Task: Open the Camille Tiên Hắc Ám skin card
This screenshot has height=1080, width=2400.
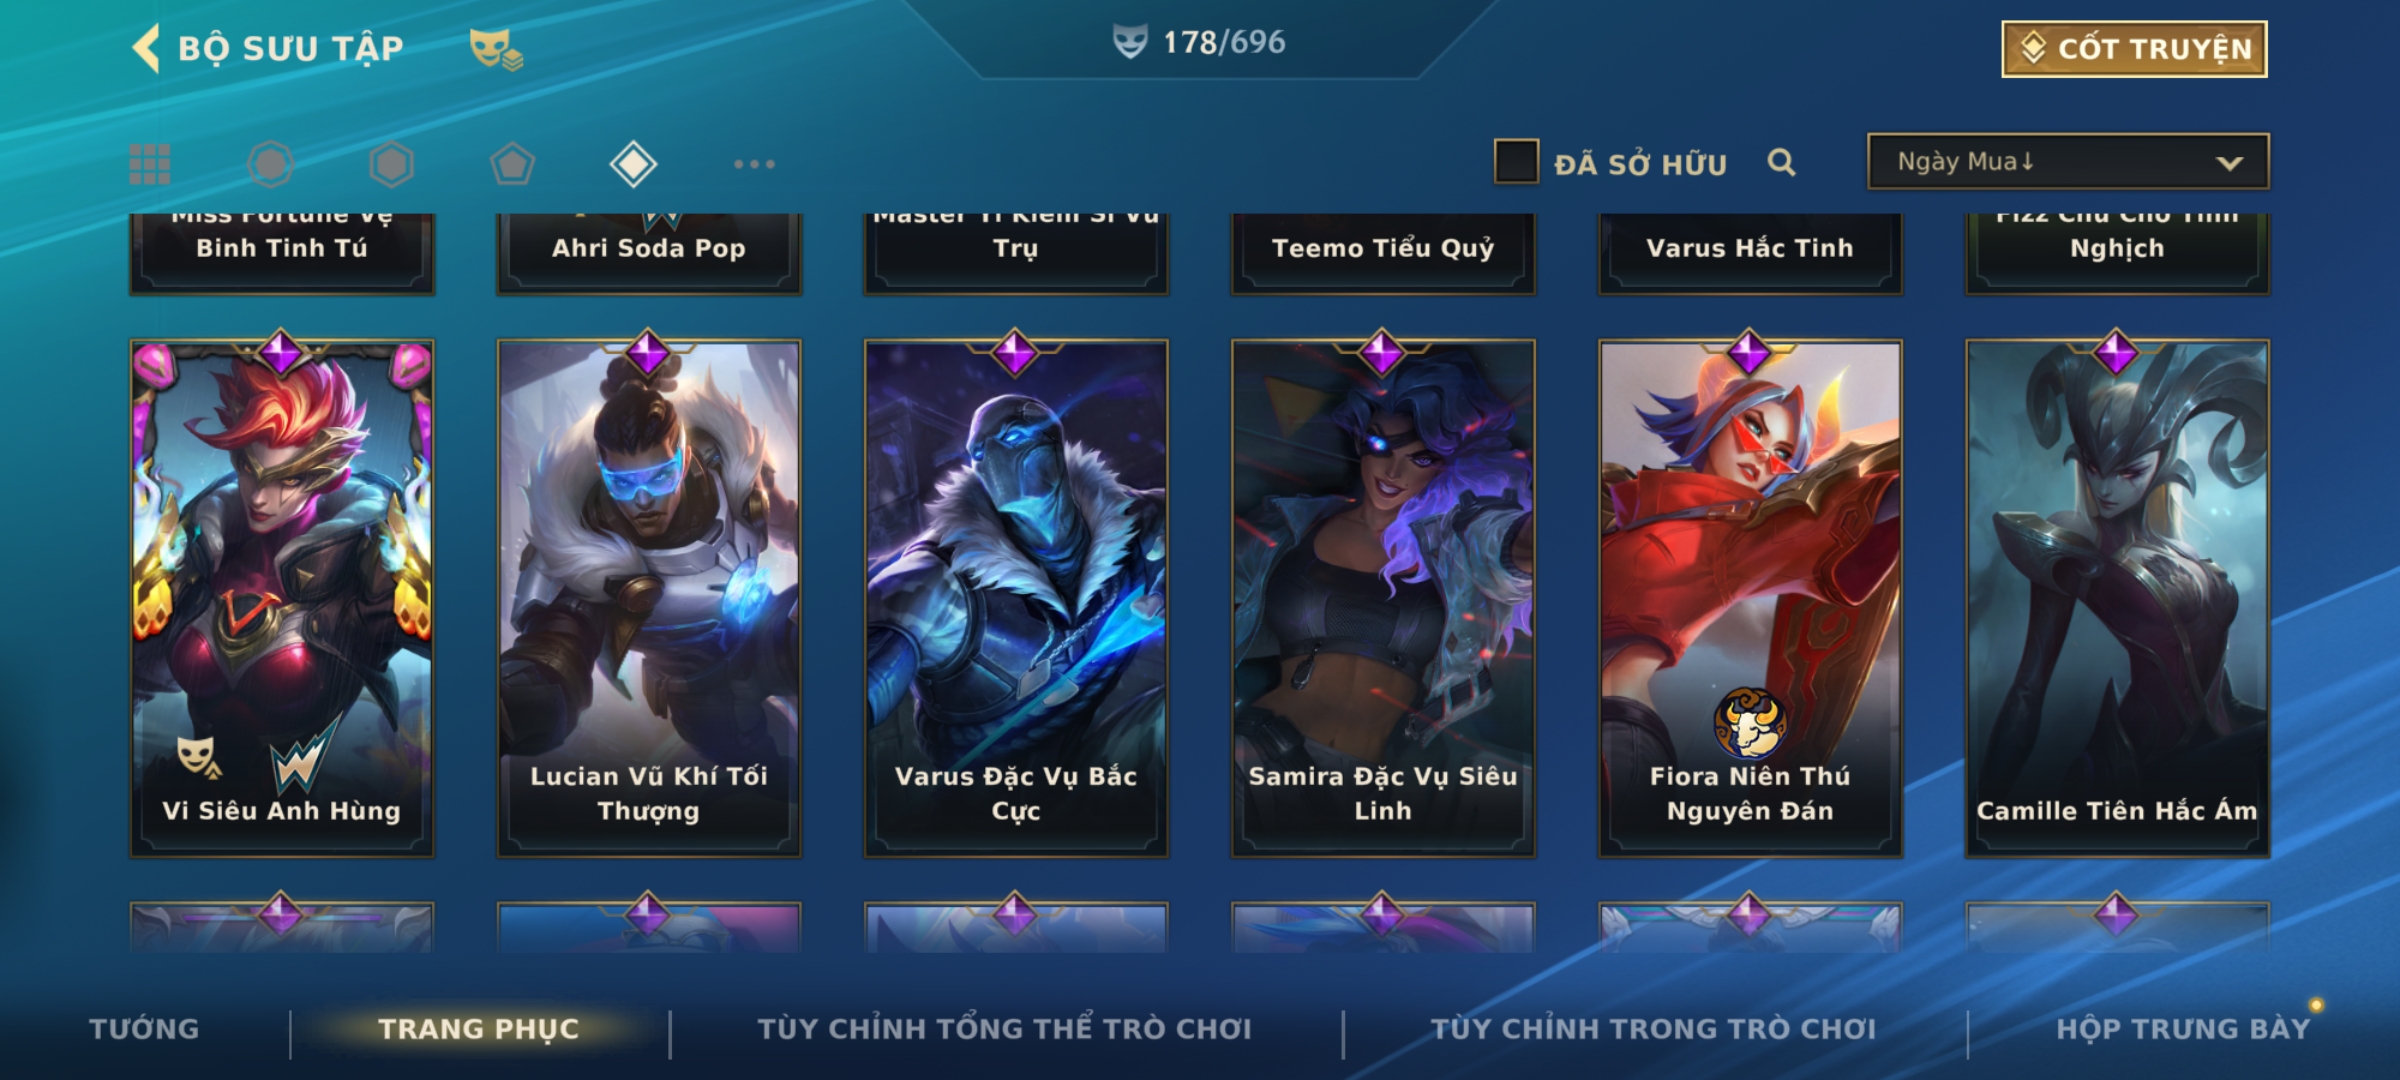Action: pos(2117,598)
